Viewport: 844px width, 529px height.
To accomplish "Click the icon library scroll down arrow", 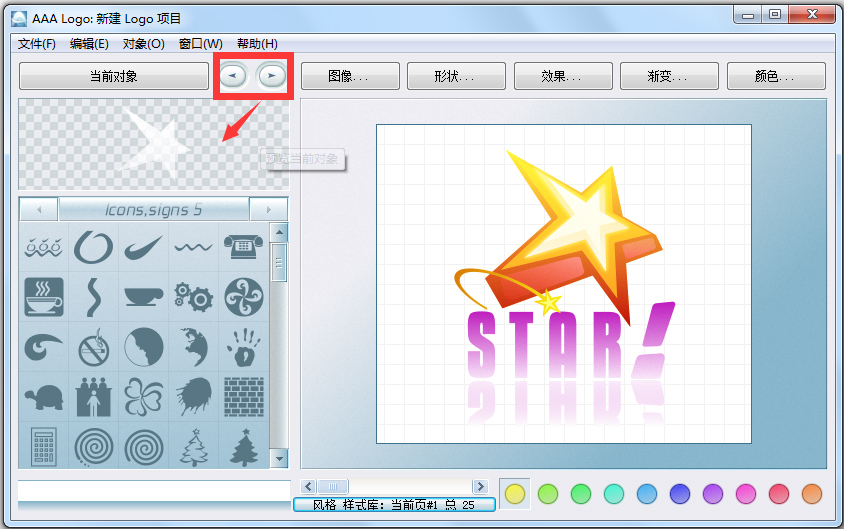I will pyautogui.click(x=280, y=459).
